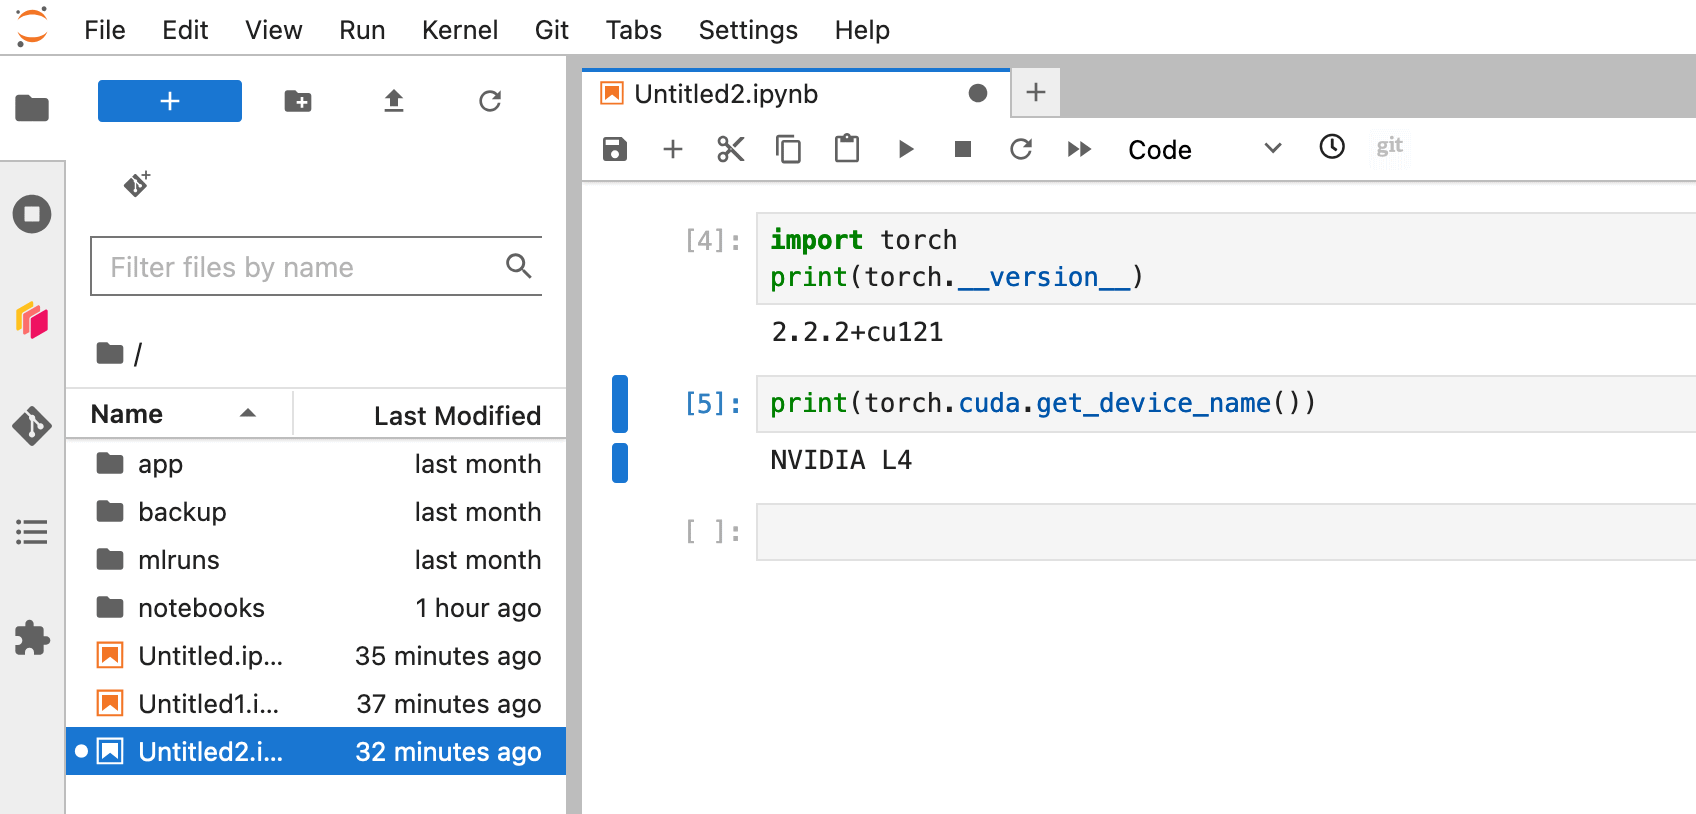
Task: Open the Settings menu
Action: pyautogui.click(x=748, y=30)
